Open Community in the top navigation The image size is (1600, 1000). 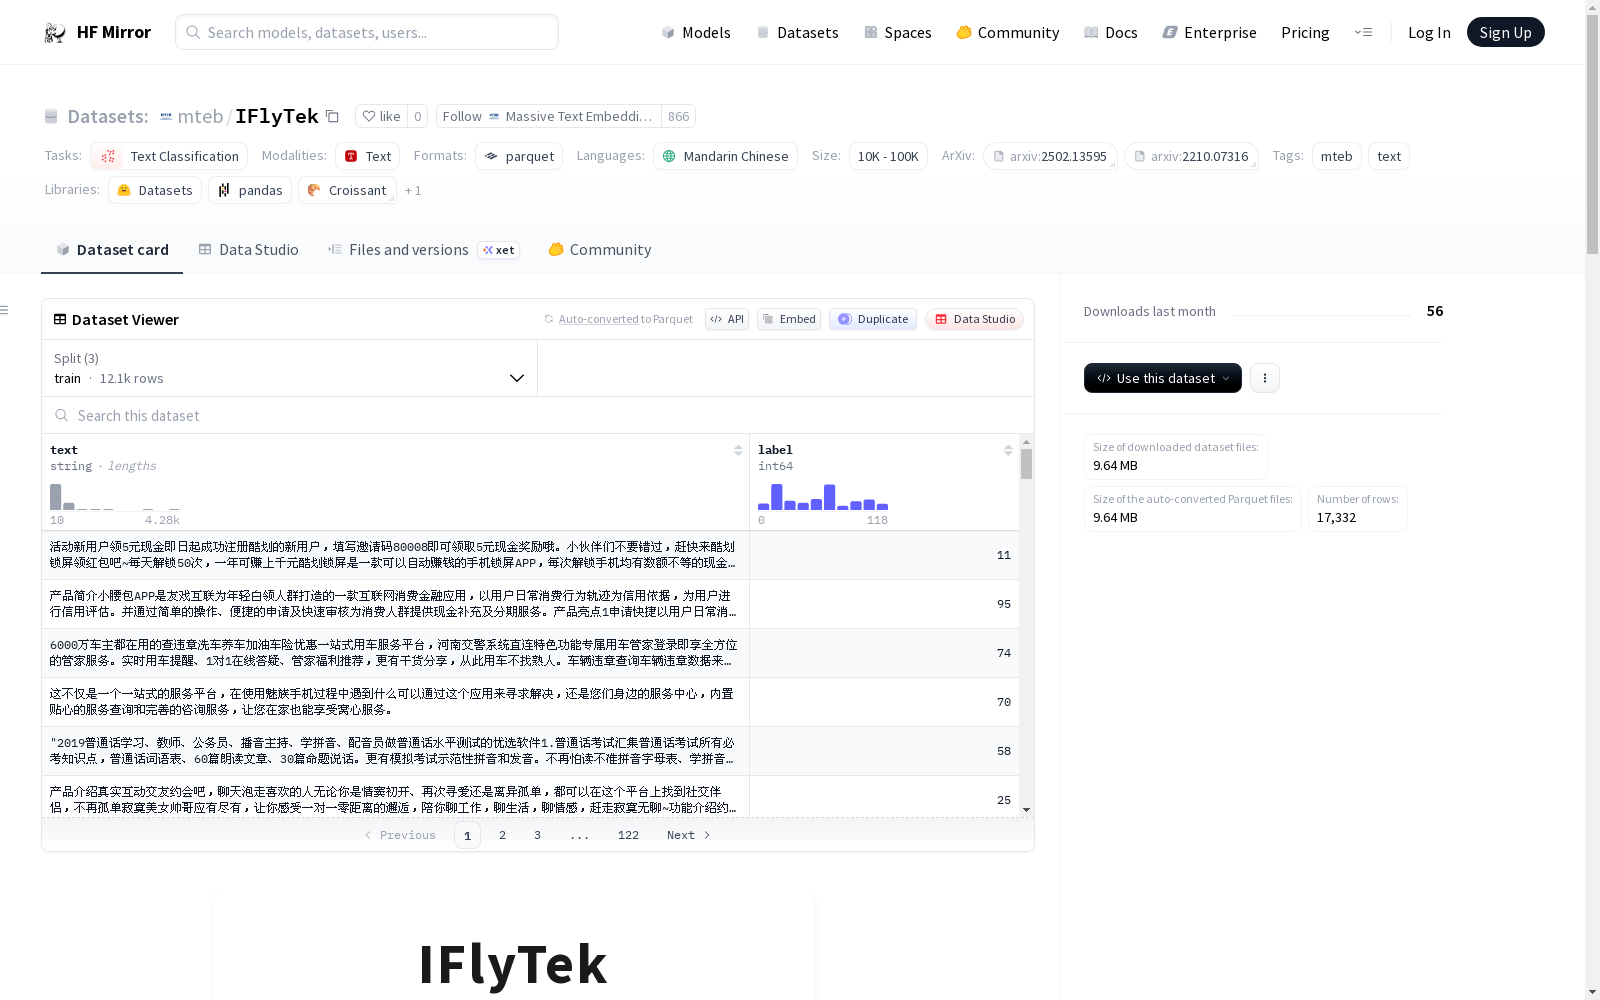[x=1008, y=33]
